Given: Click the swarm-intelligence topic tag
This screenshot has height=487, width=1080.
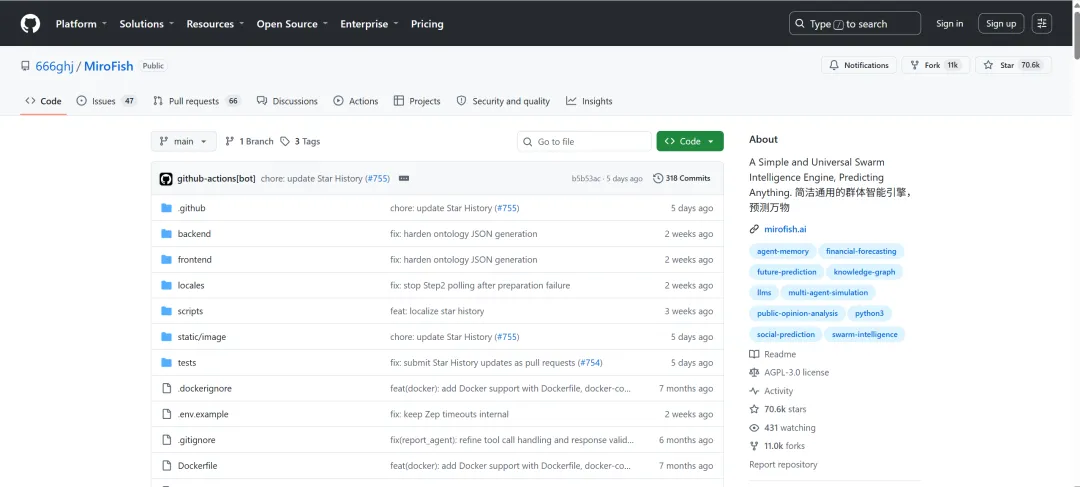Looking at the screenshot, I should 864,334.
